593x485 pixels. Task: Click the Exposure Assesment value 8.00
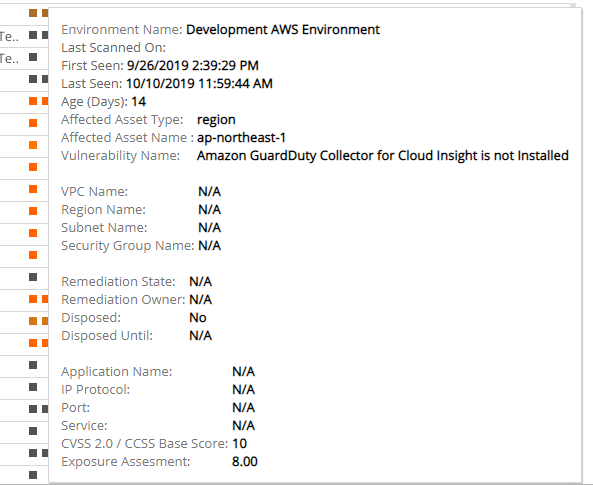245,462
